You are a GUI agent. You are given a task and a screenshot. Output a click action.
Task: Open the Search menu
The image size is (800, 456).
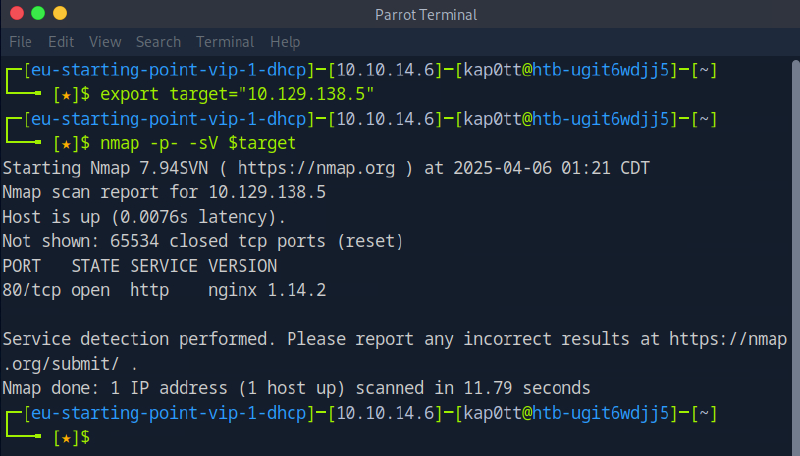[x=158, y=42]
